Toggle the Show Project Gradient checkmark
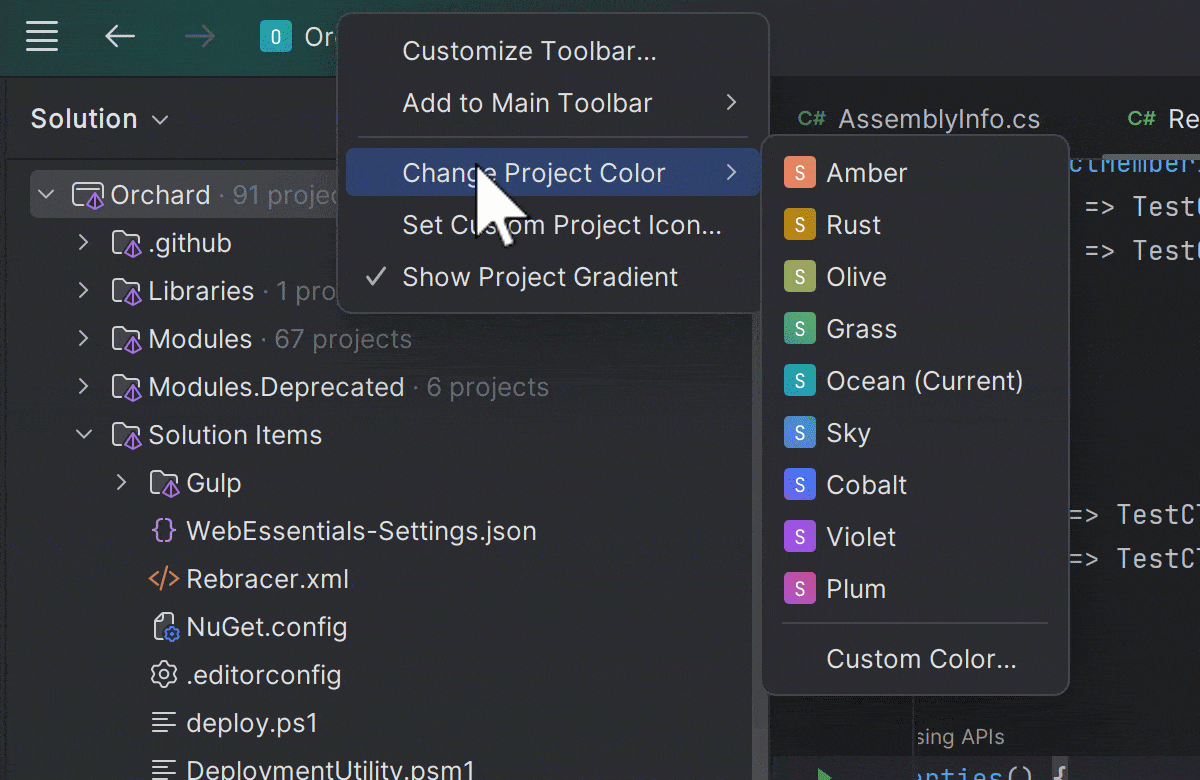 click(x=373, y=277)
